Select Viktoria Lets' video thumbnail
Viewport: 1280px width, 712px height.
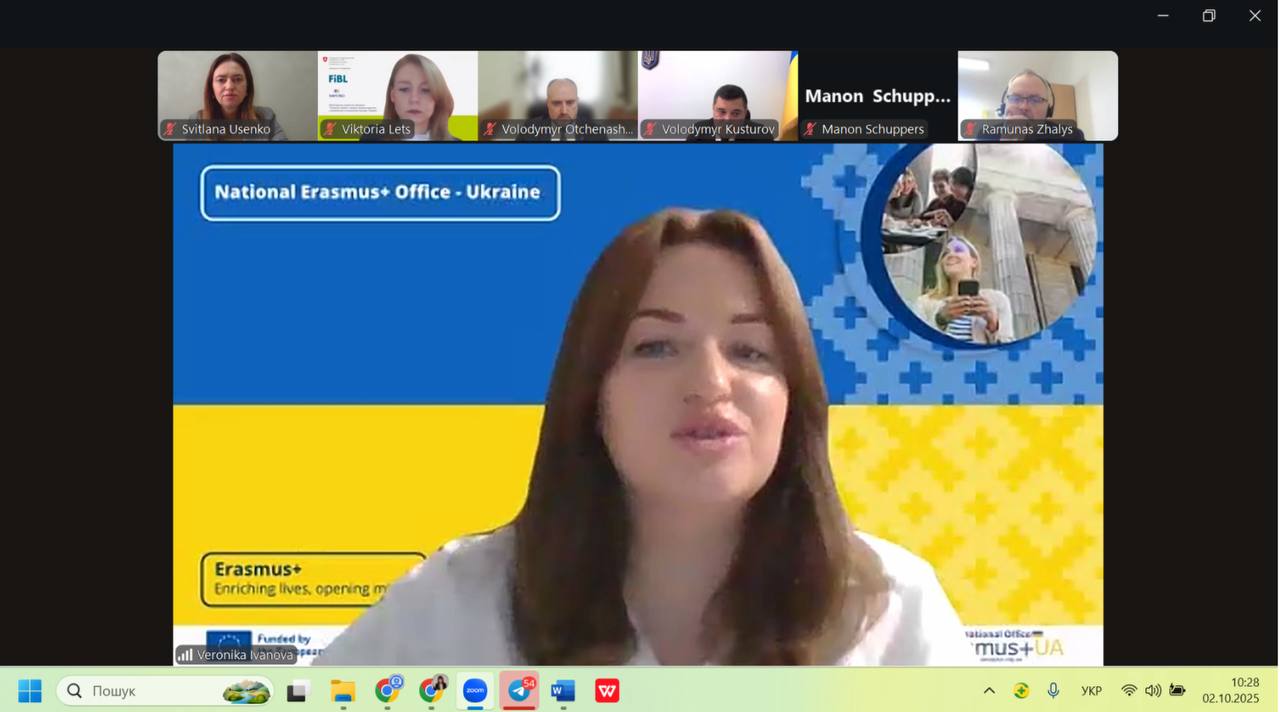tap(397, 95)
